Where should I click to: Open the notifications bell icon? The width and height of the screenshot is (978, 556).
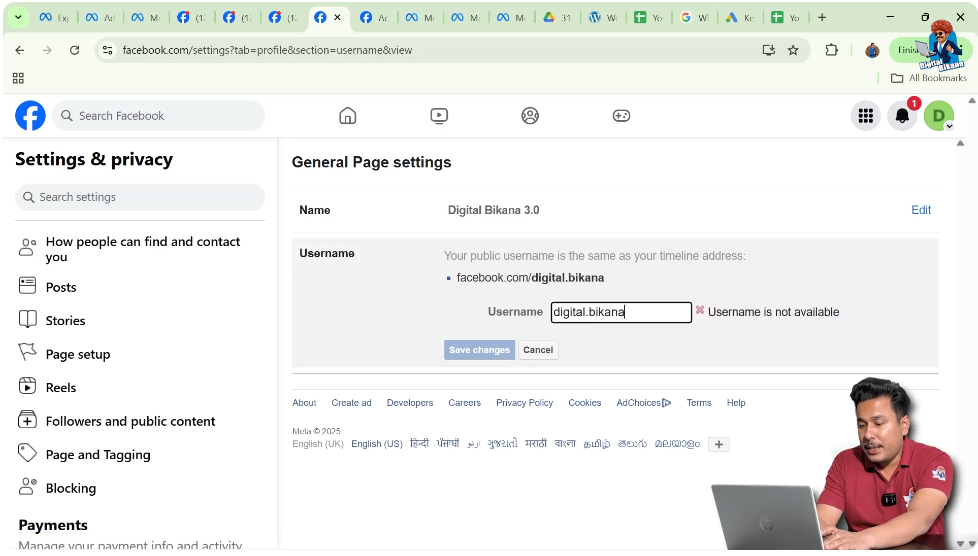[x=902, y=115]
